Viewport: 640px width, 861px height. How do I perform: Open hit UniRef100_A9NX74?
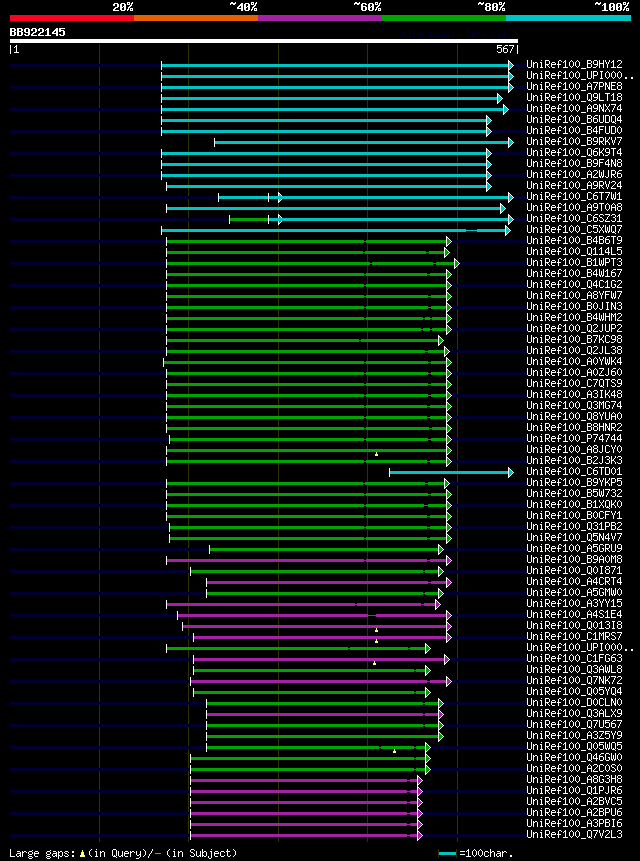coord(574,109)
